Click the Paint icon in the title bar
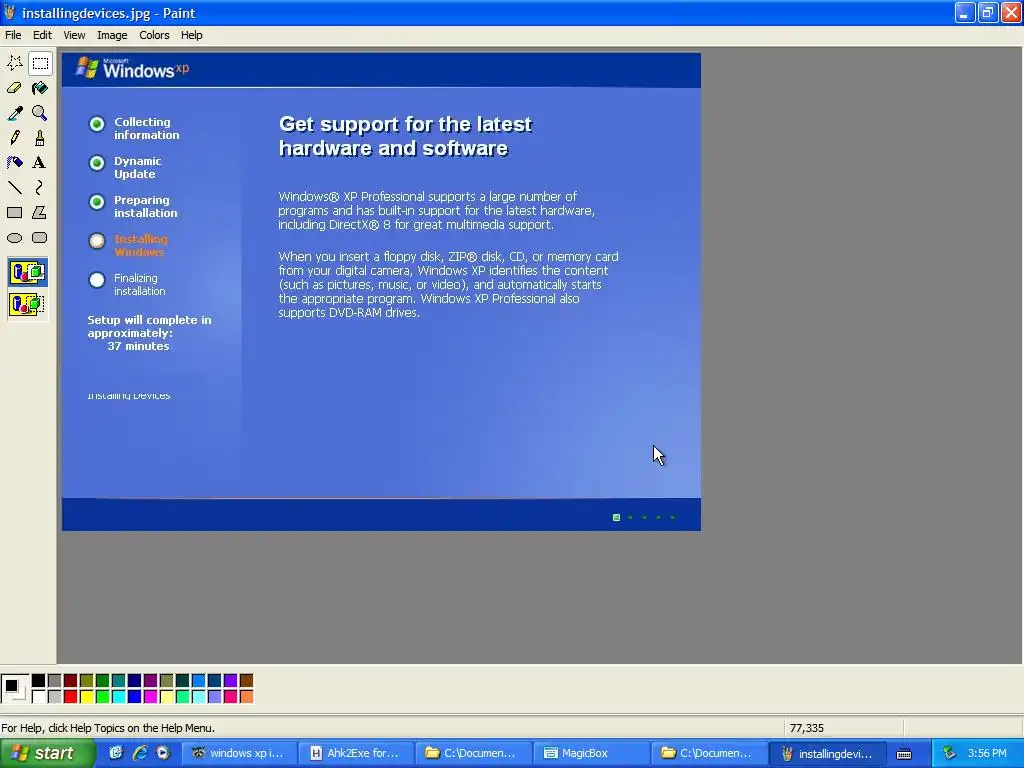Image resolution: width=1024 pixels, height=768 pixels. point(9,12)
